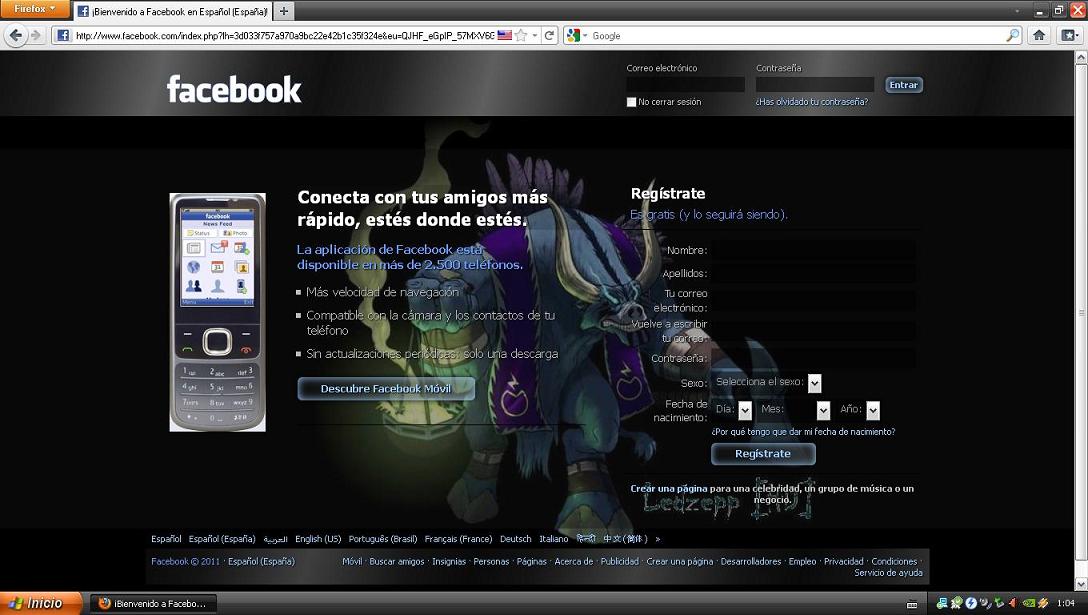Click the network computers tray icon
1088x615 pixels.
tap(942, 603)
